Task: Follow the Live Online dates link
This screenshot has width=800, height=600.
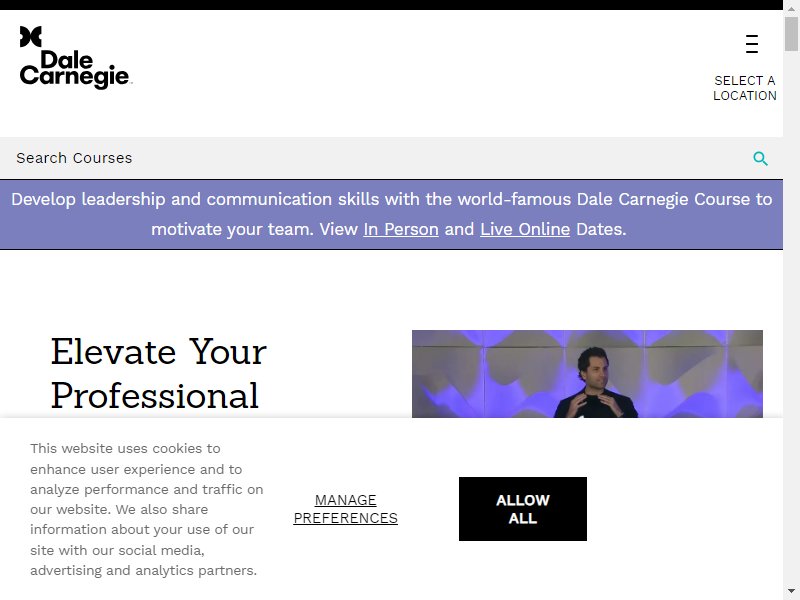Action: pyautogui.click(x=525, y=230)
